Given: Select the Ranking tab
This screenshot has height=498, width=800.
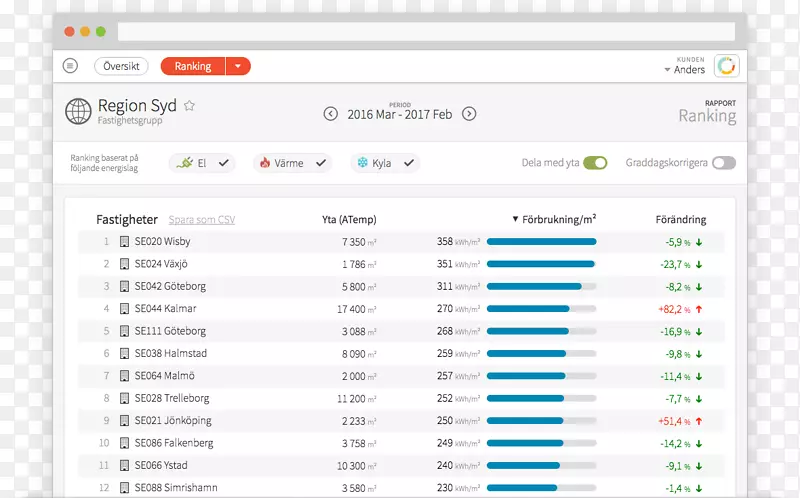Looking at the screenshot, I should 193,66.
